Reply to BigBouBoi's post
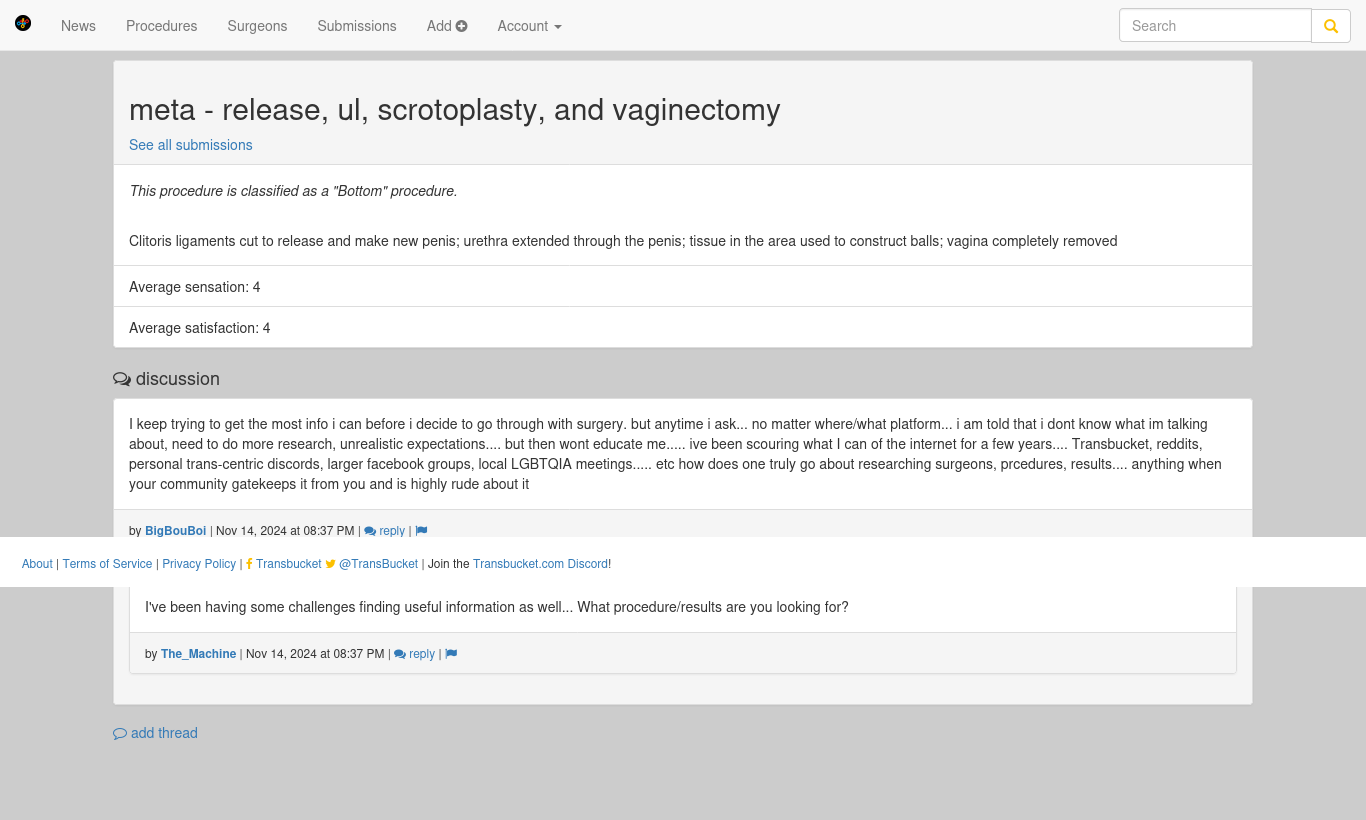Screen dimensions: 1366x820 point(385,531)
